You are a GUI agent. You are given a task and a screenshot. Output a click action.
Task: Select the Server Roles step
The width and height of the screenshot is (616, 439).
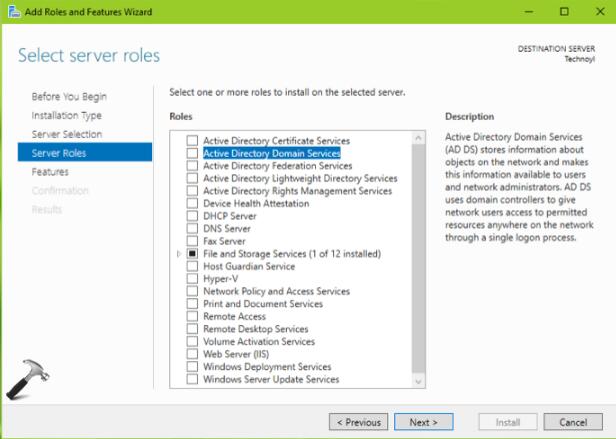pos(85,152)
